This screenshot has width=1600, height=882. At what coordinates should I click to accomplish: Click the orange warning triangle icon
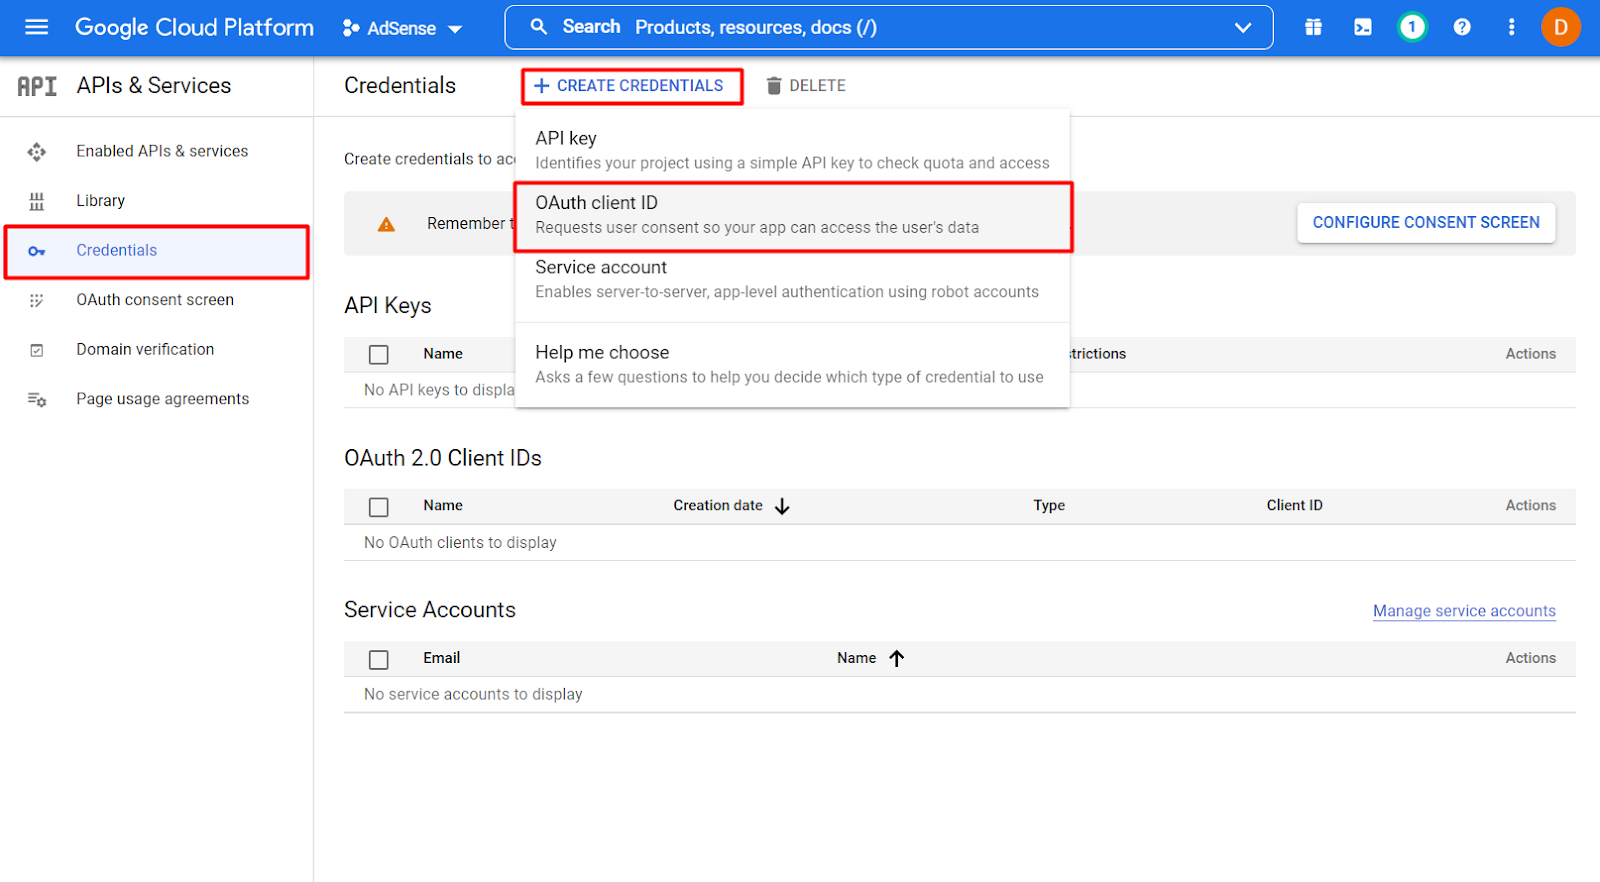[386, 224]
